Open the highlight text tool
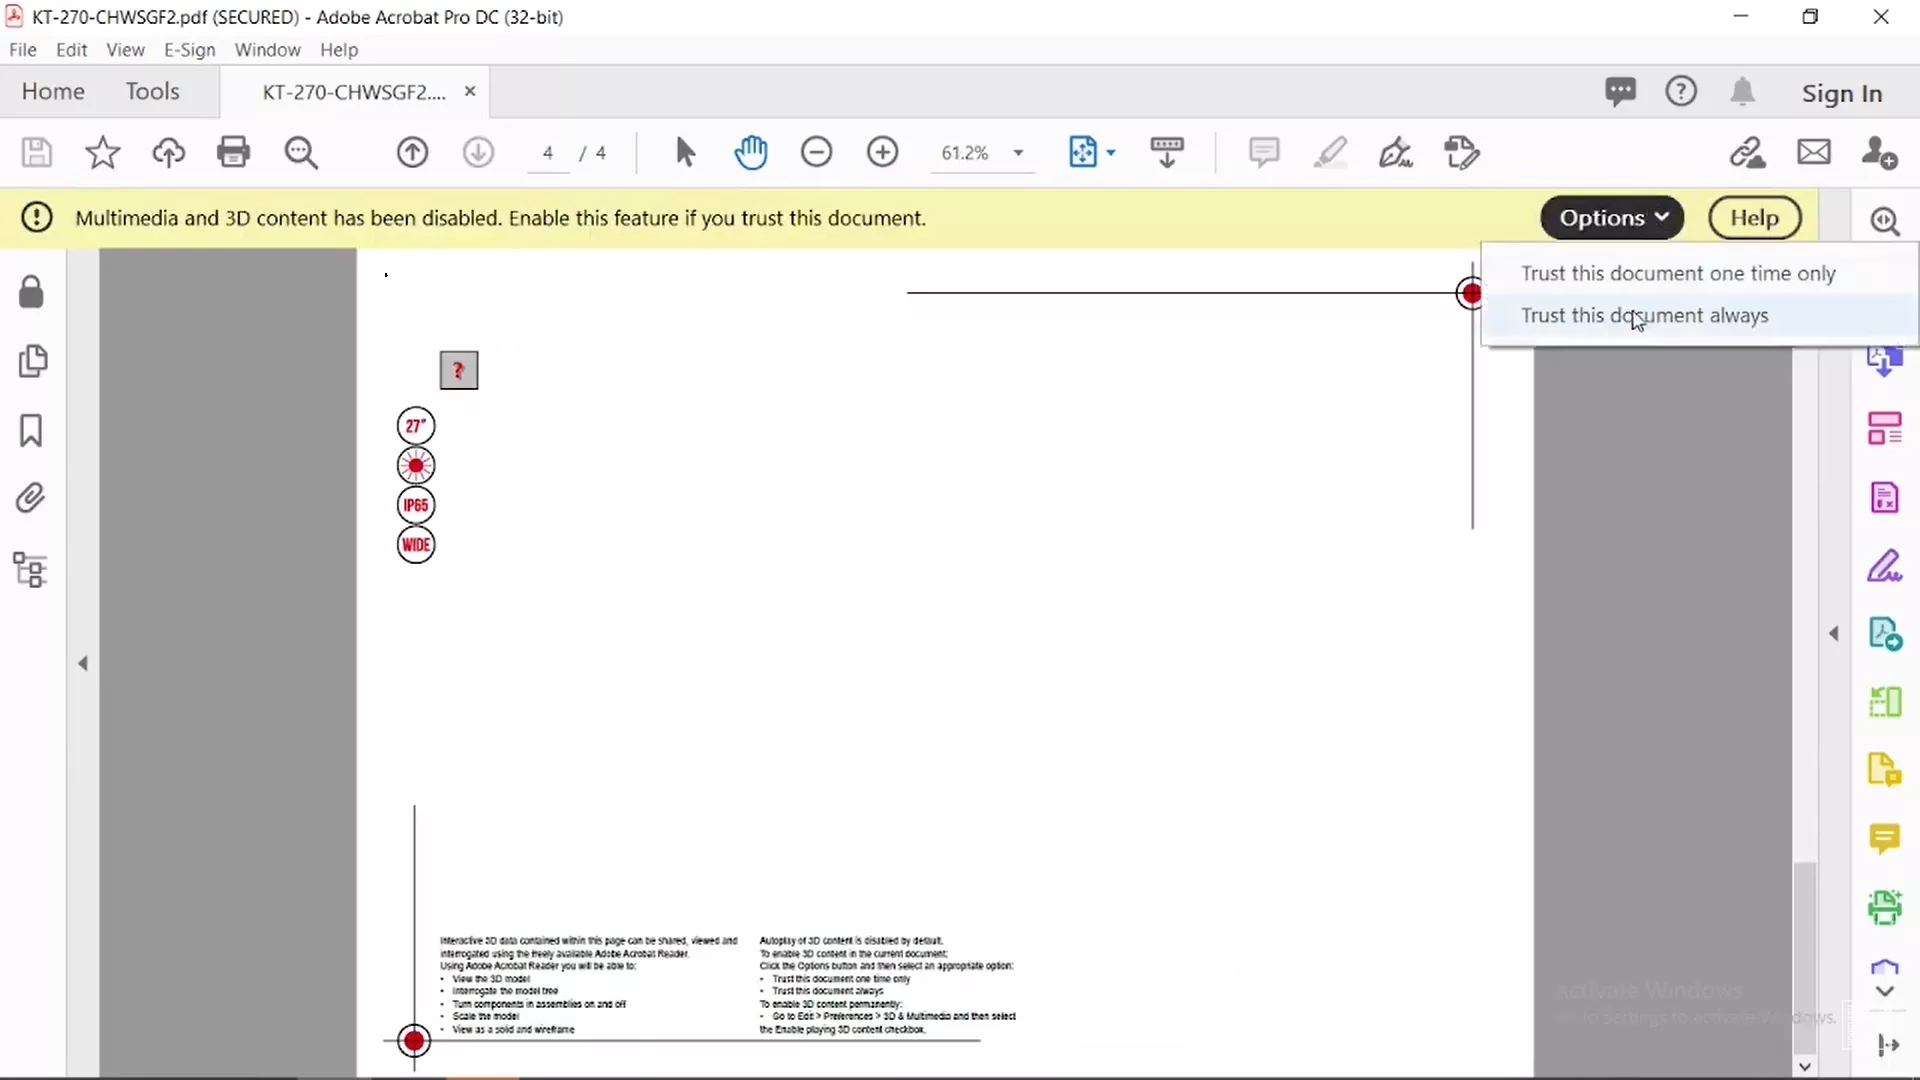 pyautogui.click(x=1331, y=152)
